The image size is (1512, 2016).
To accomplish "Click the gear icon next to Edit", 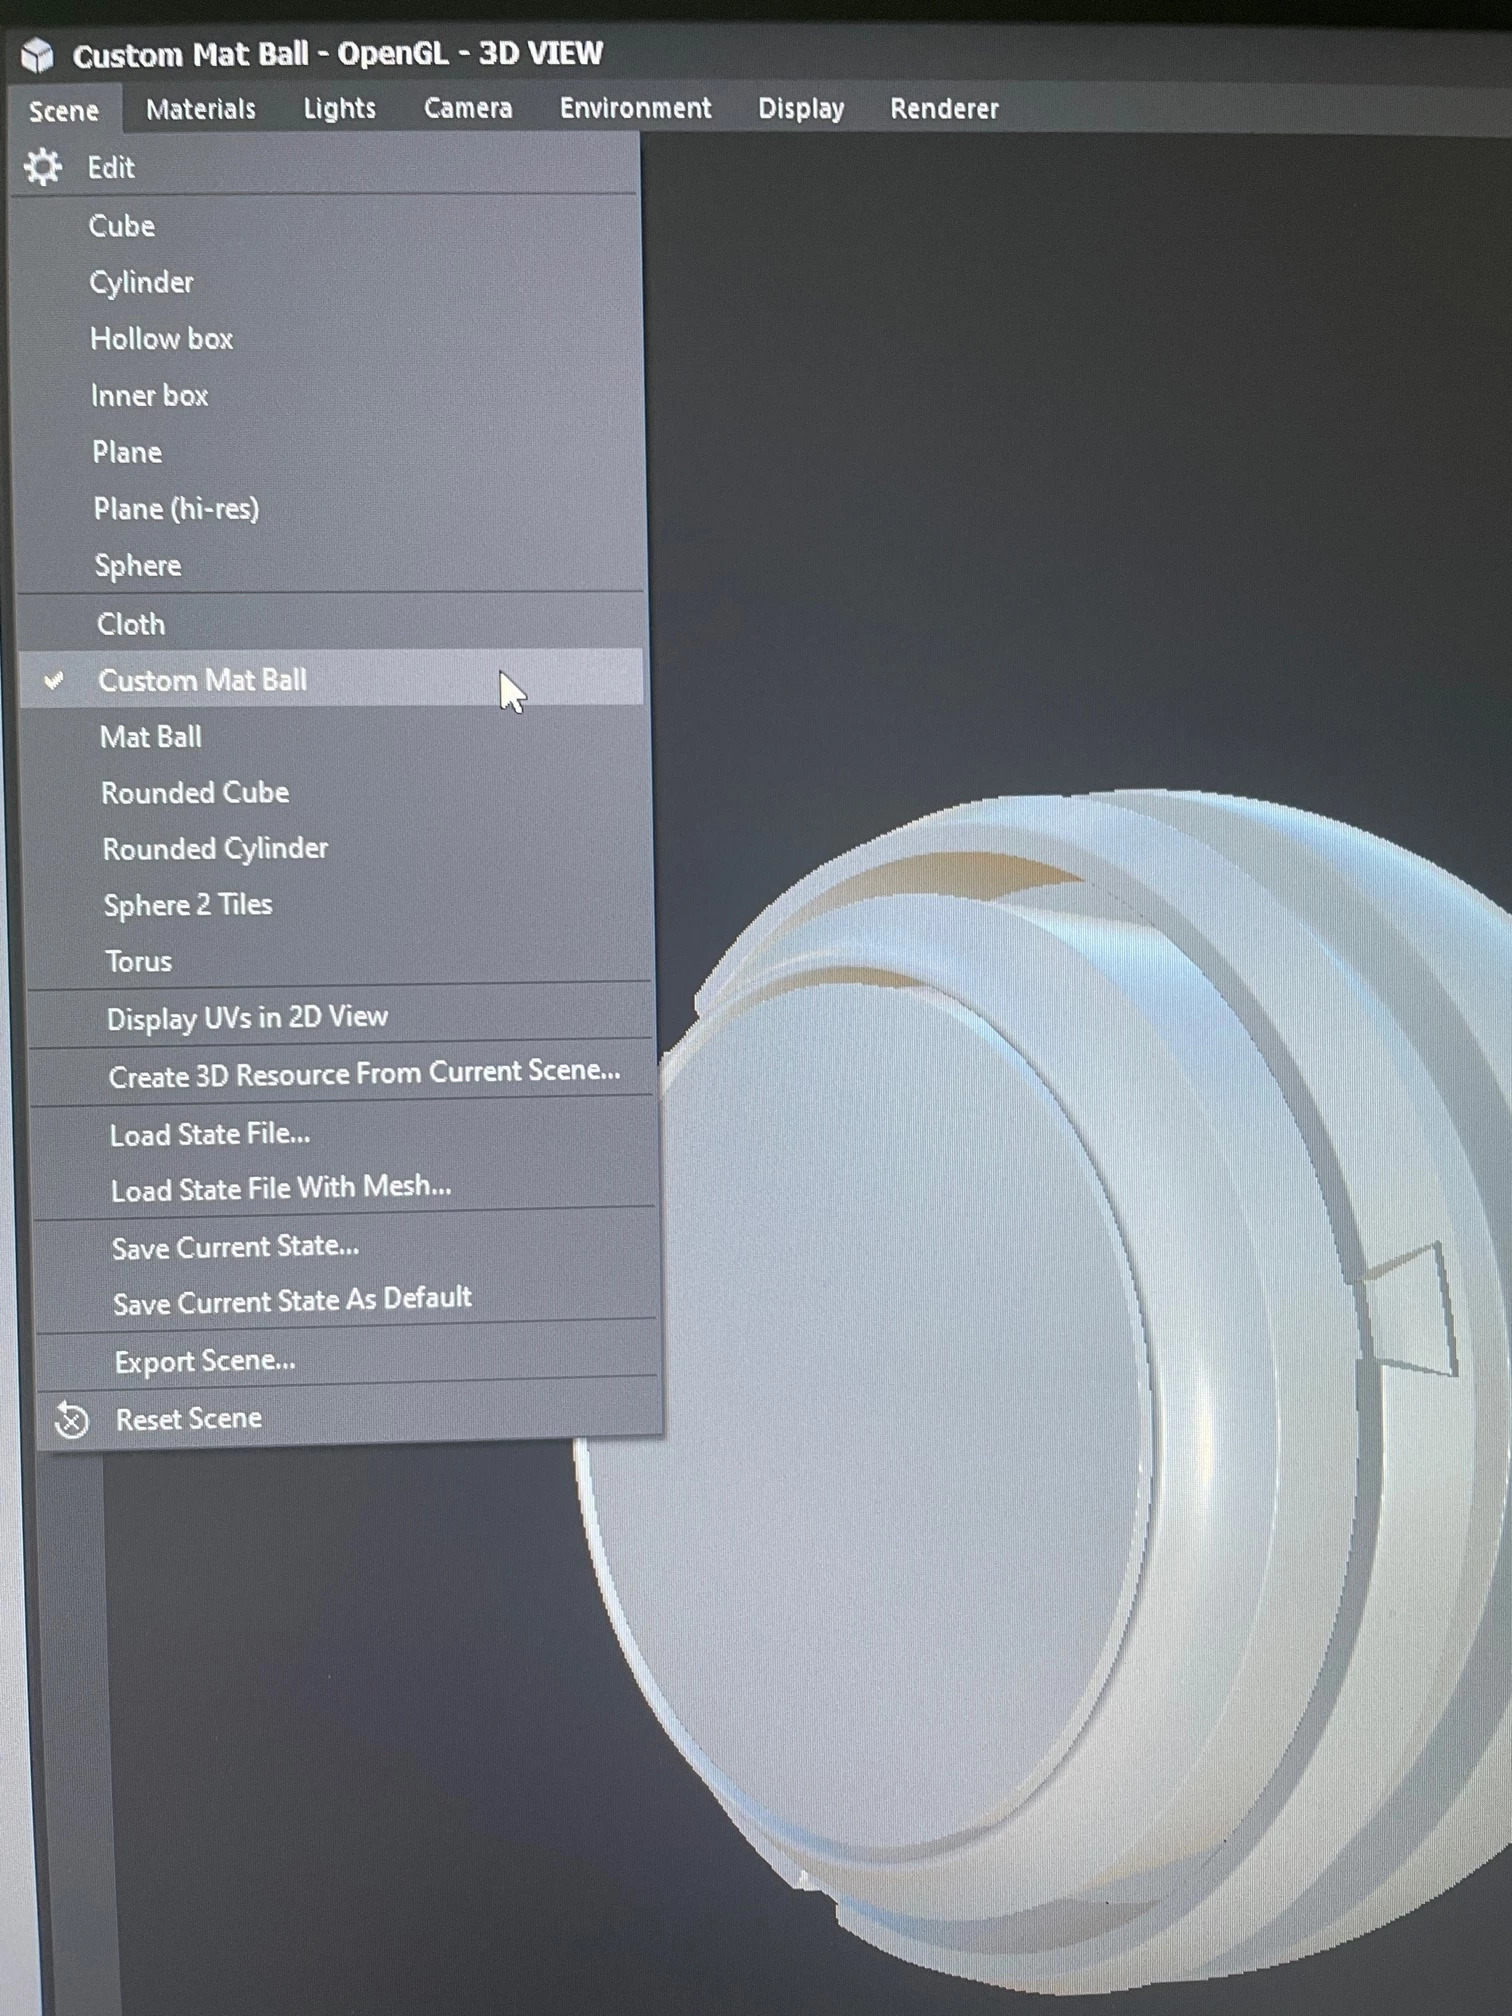I will [x=43, y=167].
